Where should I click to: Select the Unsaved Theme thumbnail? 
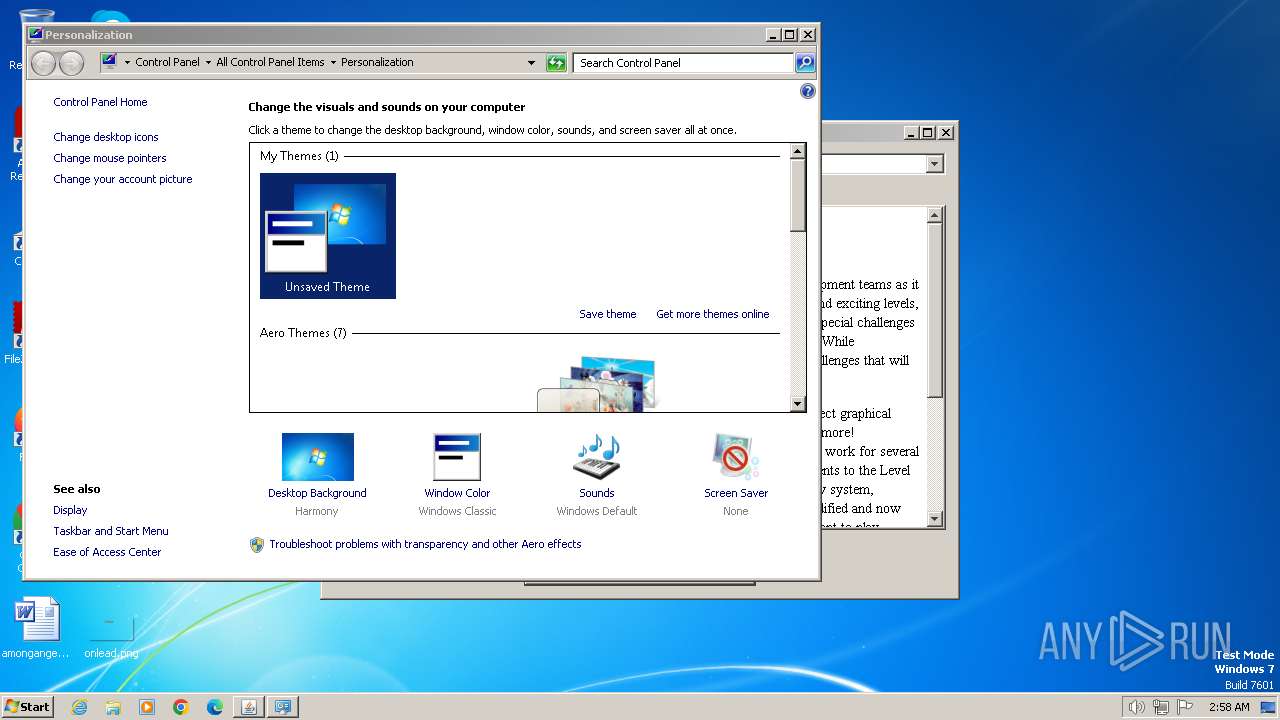pyautogui.click(x=328, y=236)
